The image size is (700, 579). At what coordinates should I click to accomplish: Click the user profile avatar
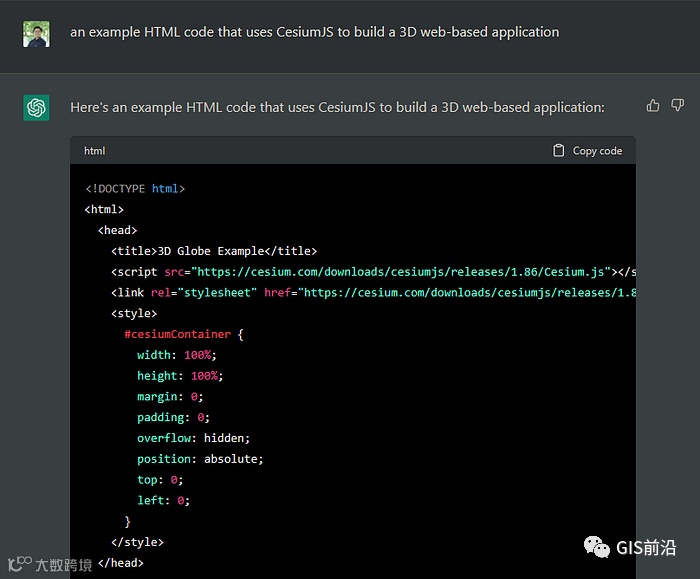(37, 34)
